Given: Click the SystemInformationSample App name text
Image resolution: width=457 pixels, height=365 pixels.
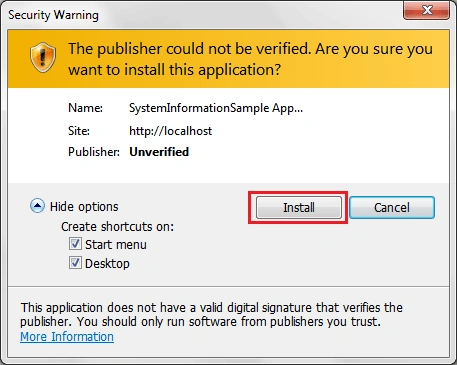Looking at the screenshot, I should [x=216, y=108].
